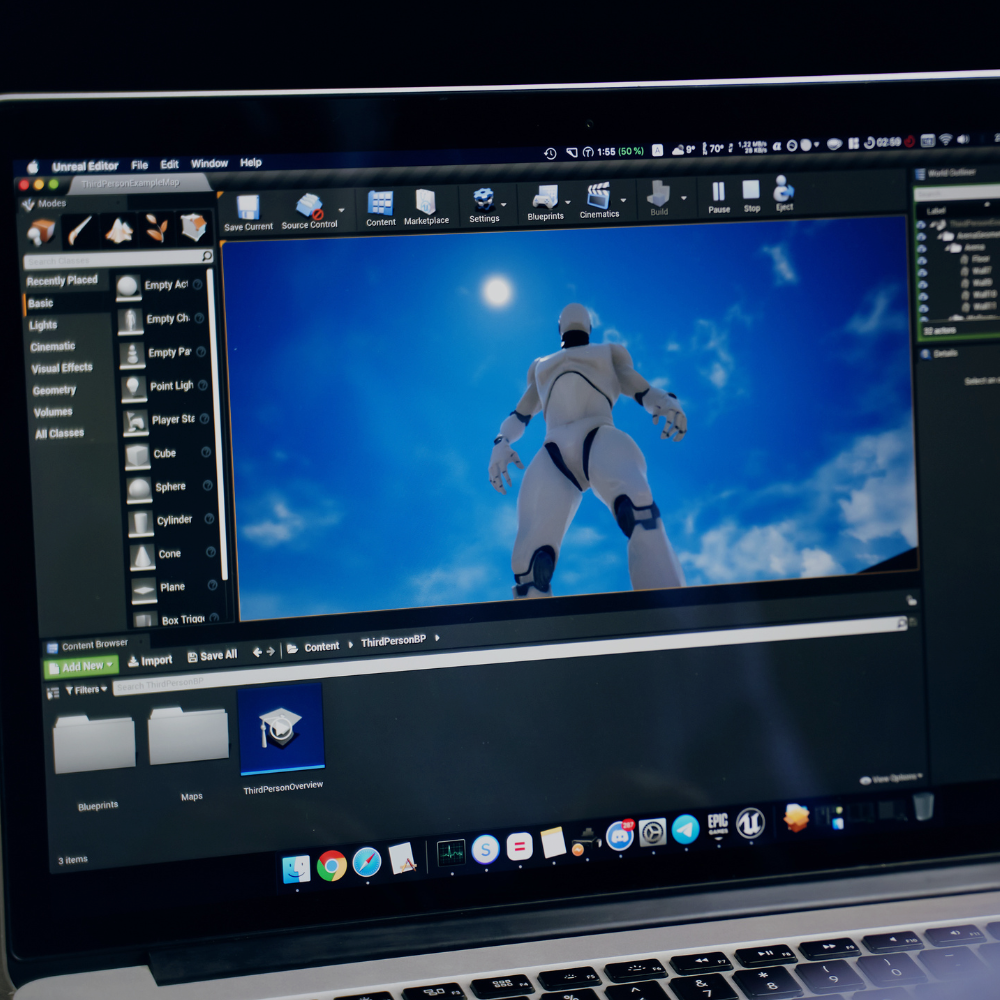Pick the Player Start icon
1000x1000 pixels.
point(135,422)
